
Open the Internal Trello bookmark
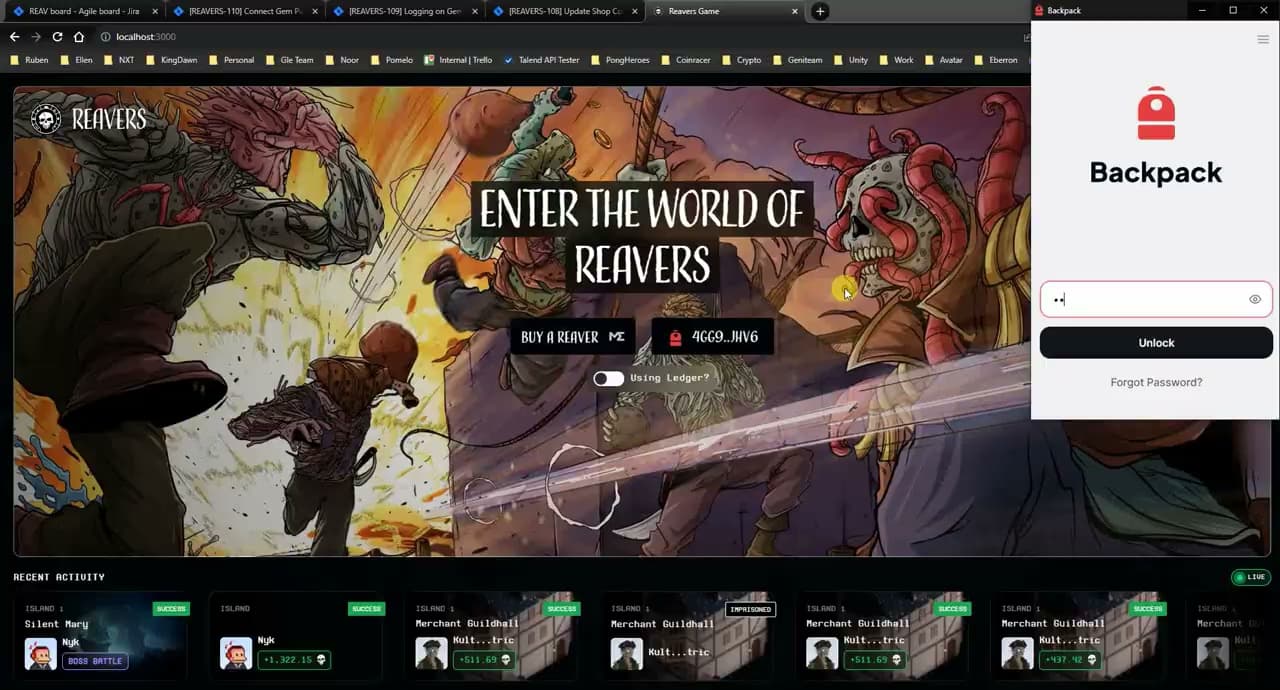pyautogui.click(x=458, y=60)
